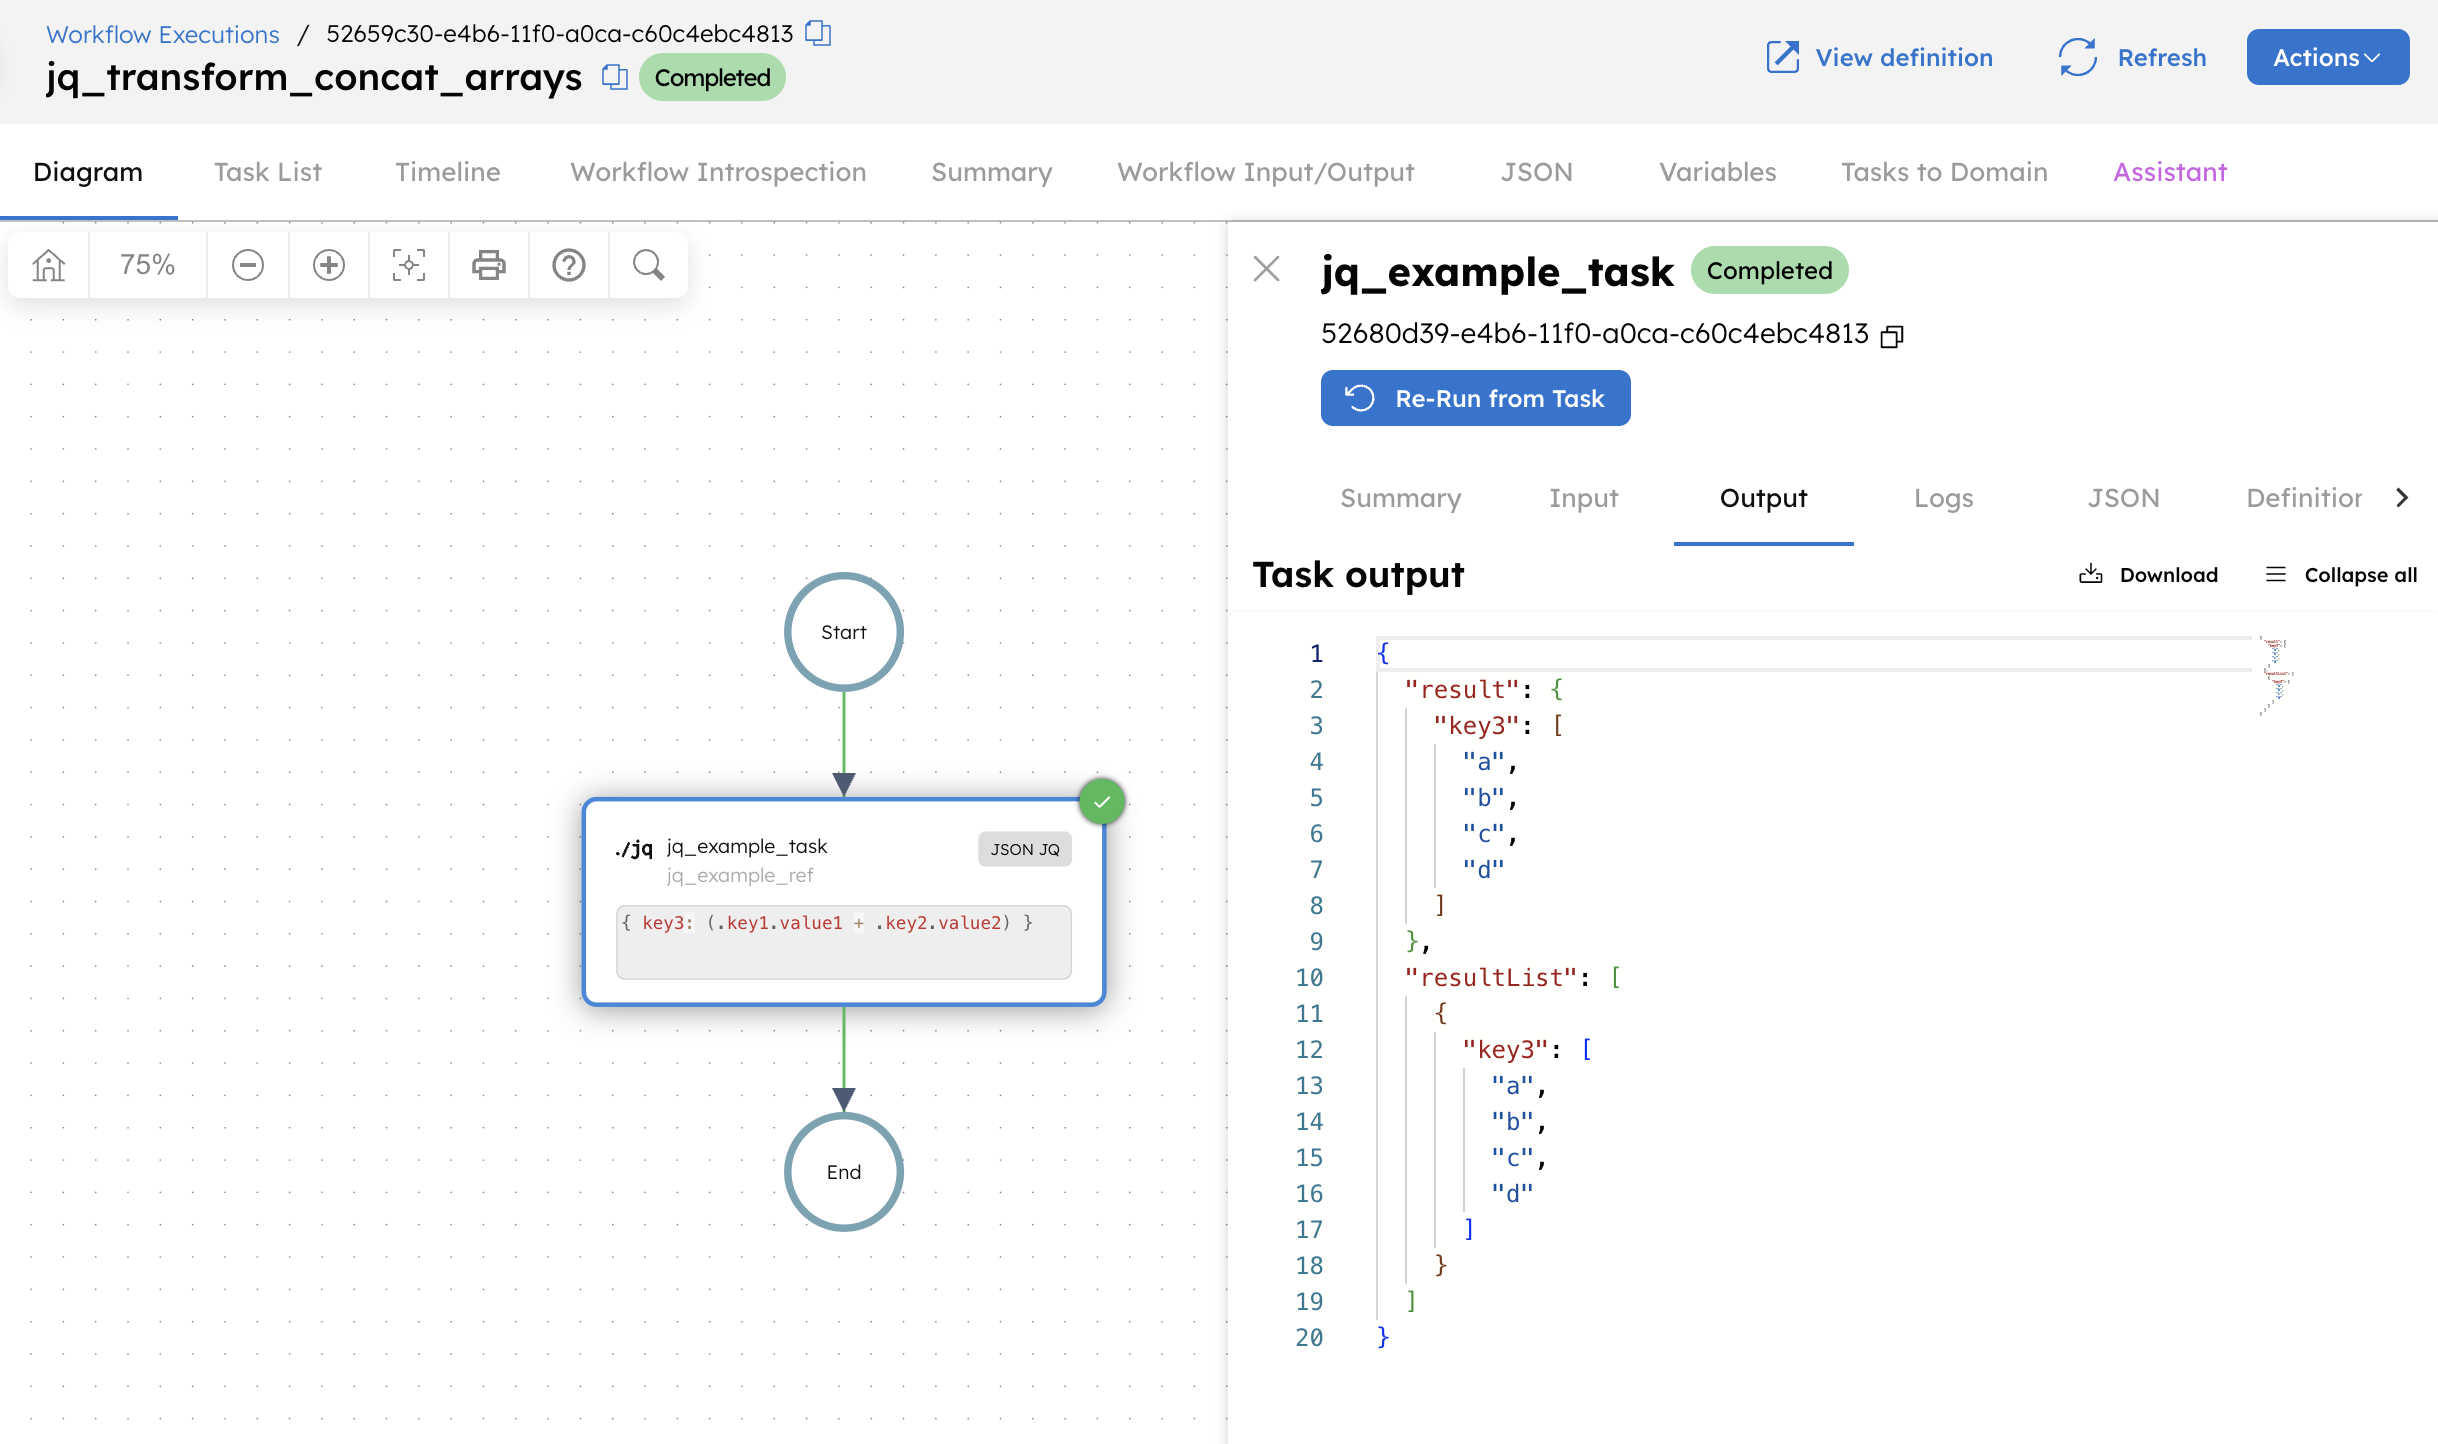Viewport: 2438px width, 1444px height.
Task: Open the diagram search icon
Action: click(647, 264)
